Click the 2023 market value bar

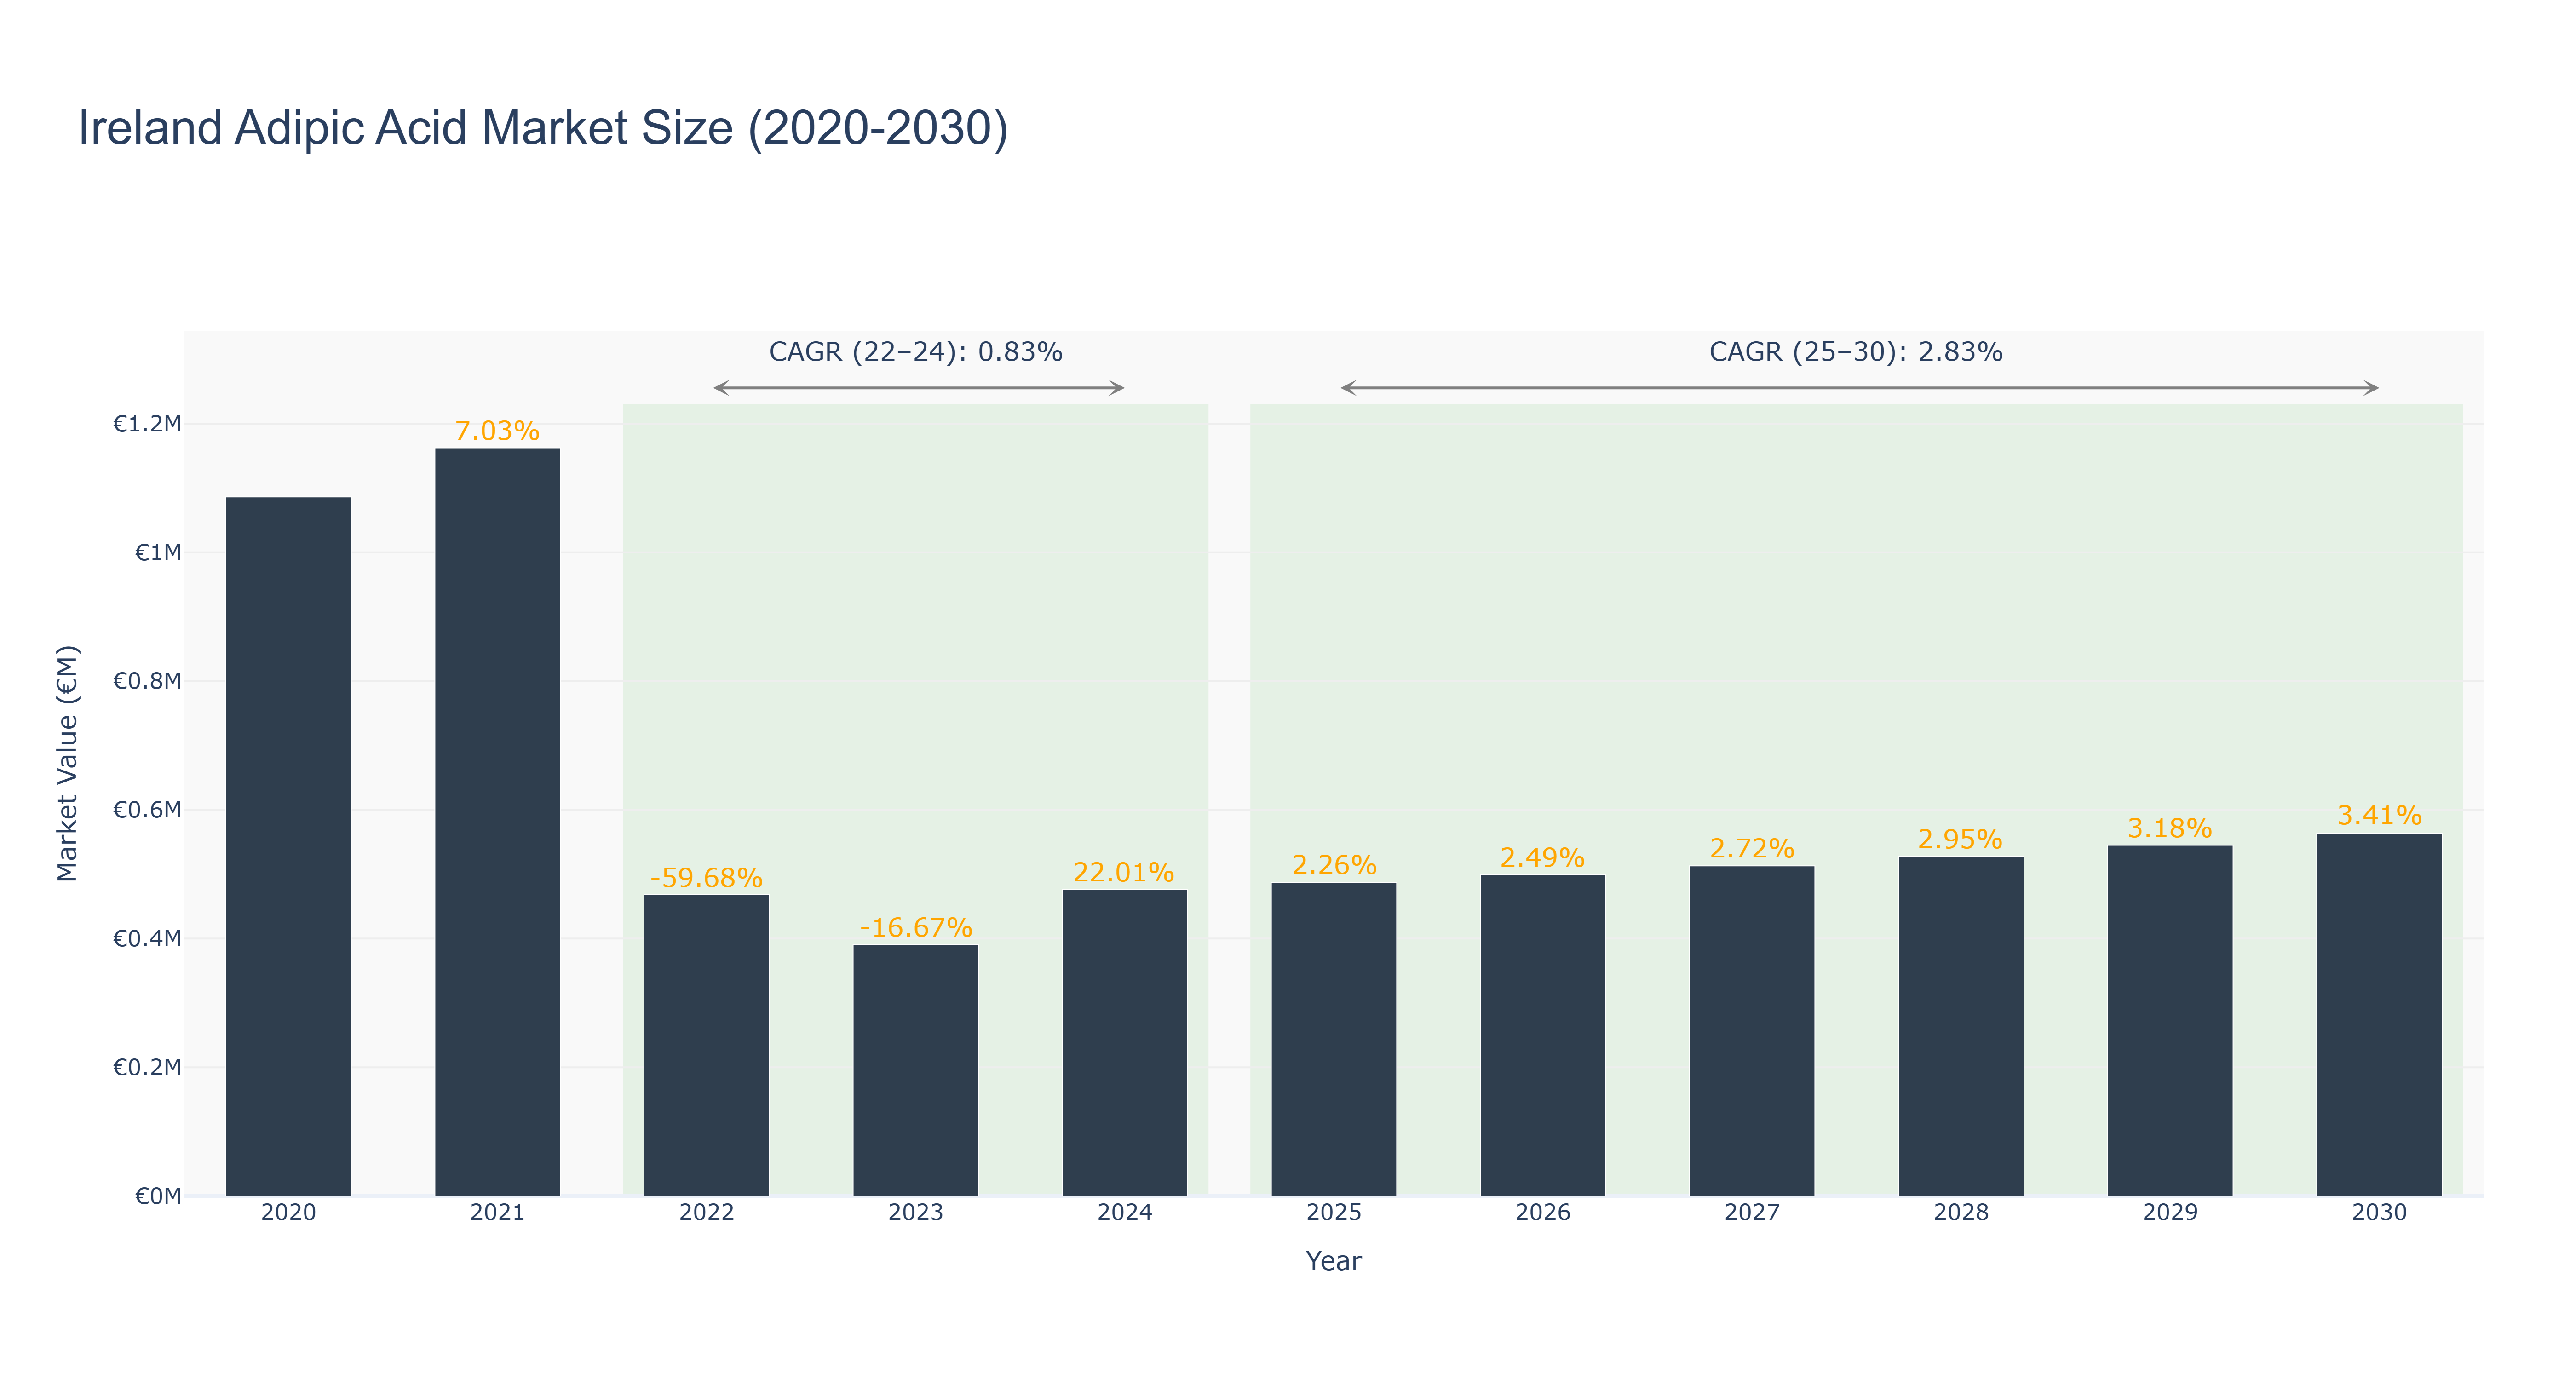click(915, 1070)
